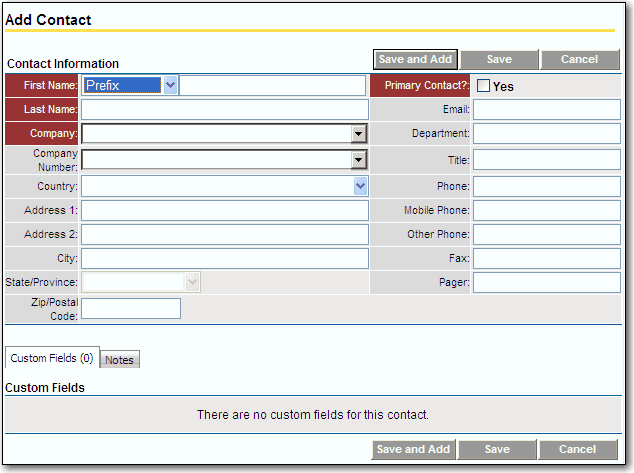
Task: Focus the Mobile Phone field
Action: coord(547,211)
